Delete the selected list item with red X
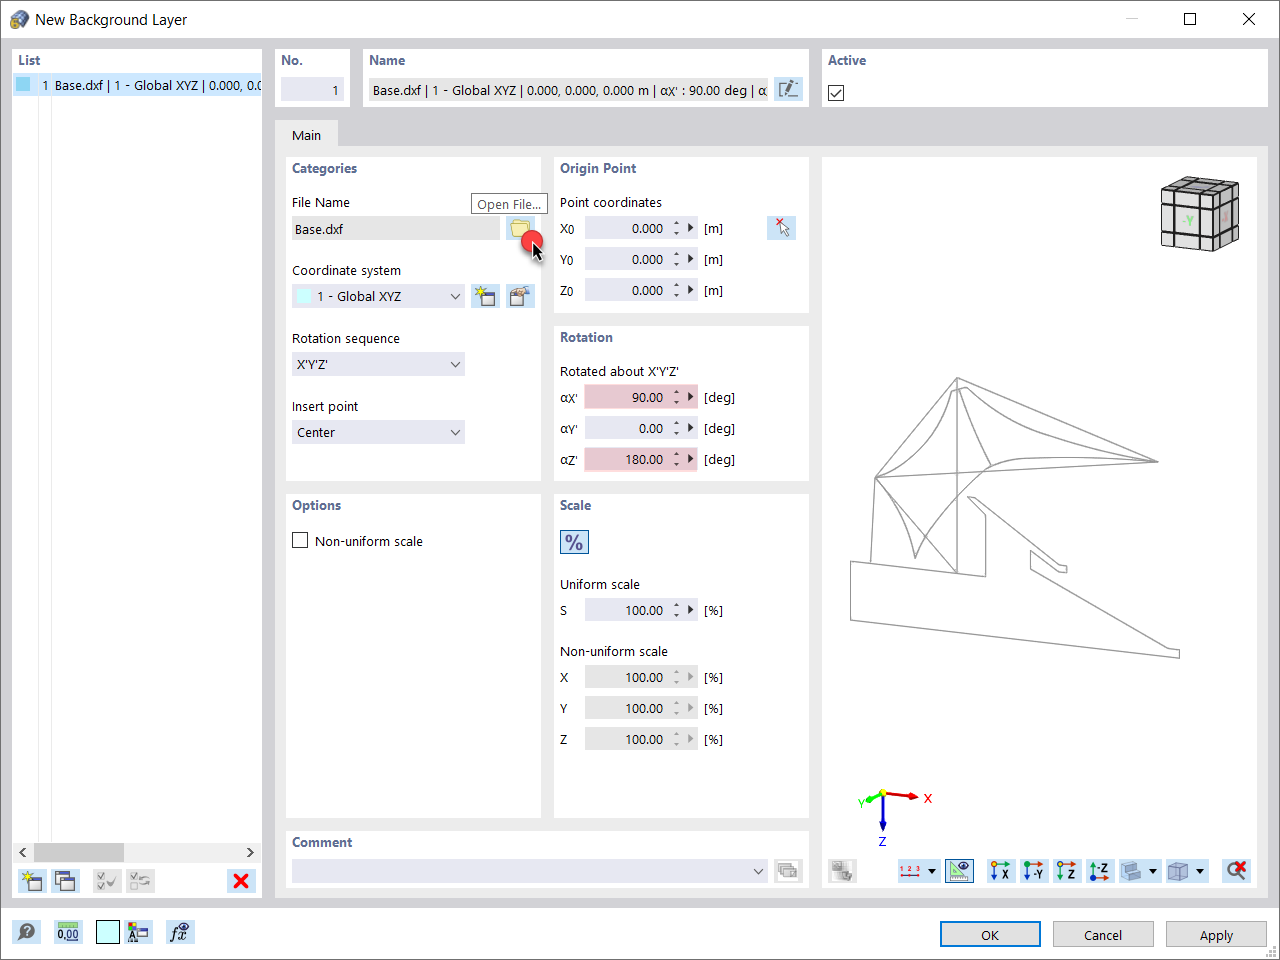Image resolution: width=1280 pixels, height=960 pixels. click(x=241, y=881)
